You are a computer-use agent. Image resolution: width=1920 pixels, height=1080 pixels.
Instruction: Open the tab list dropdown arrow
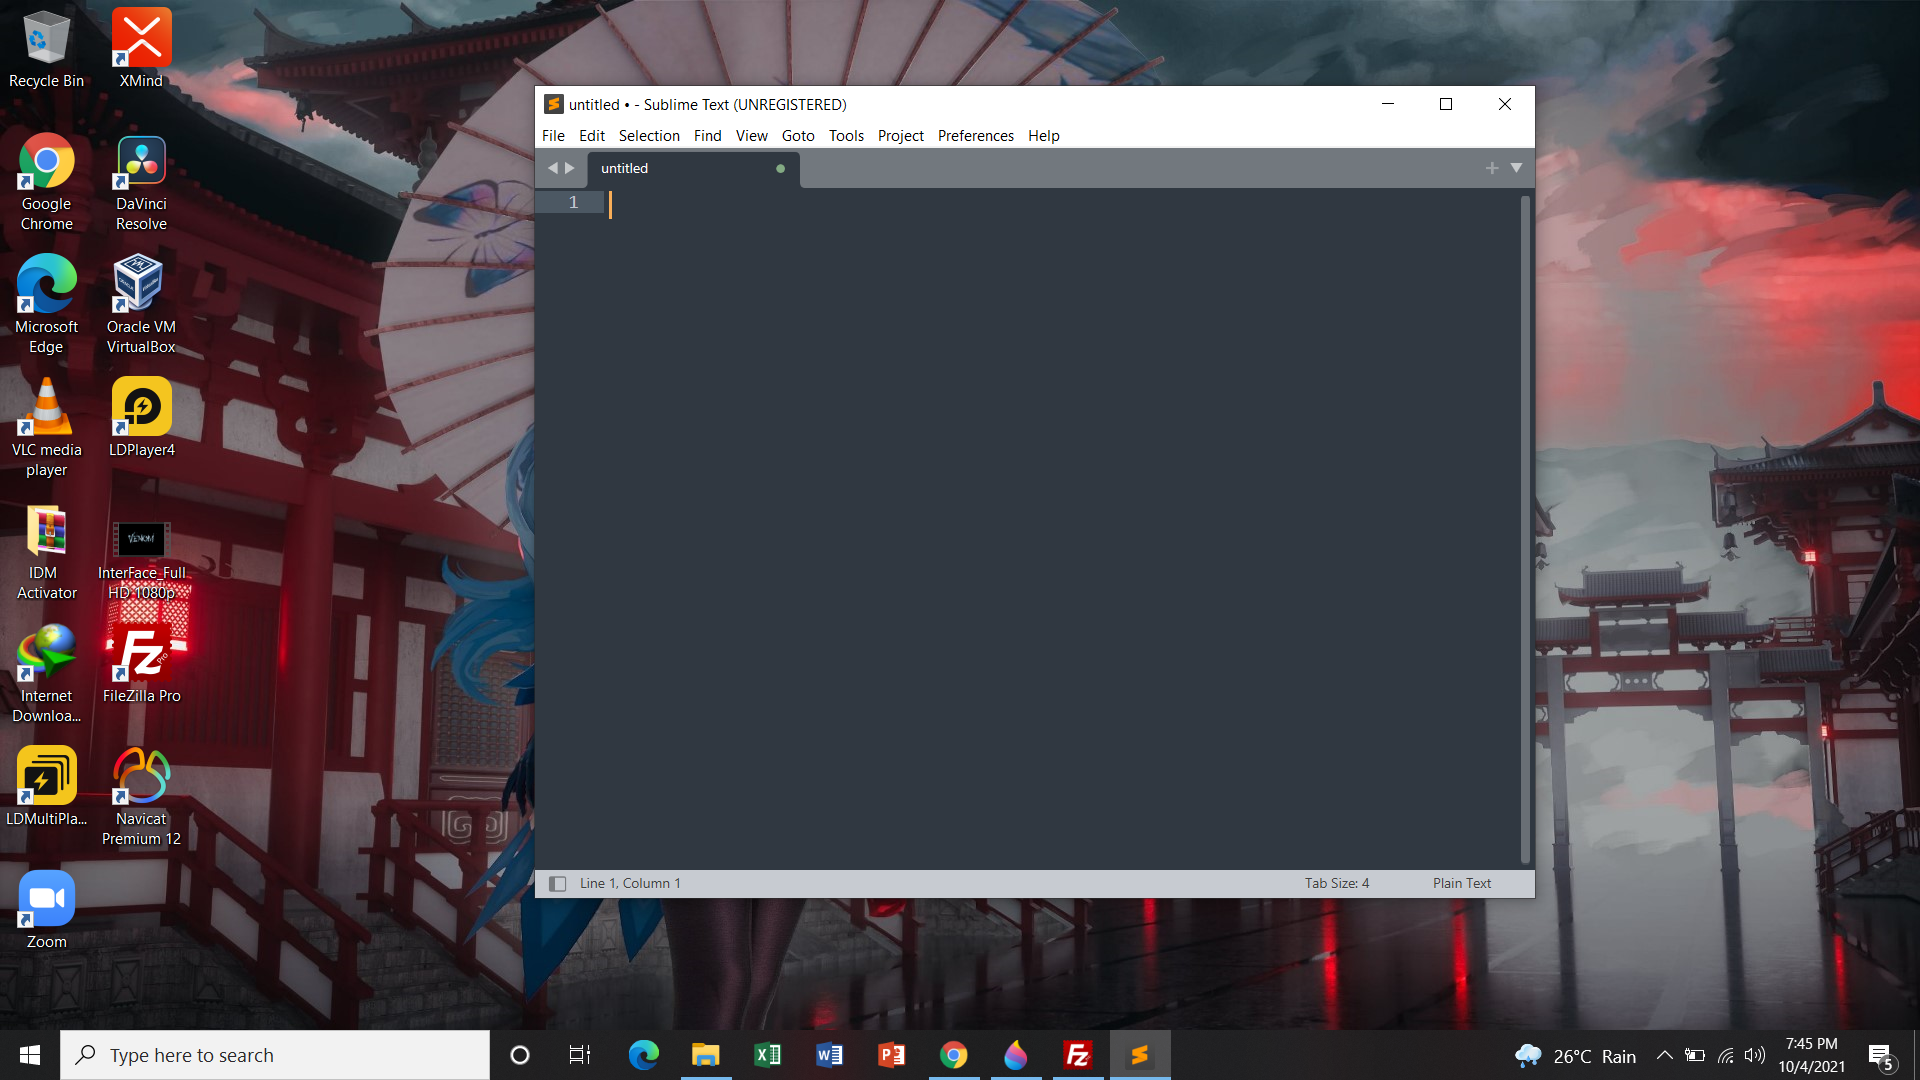[x=1516, y=168]
